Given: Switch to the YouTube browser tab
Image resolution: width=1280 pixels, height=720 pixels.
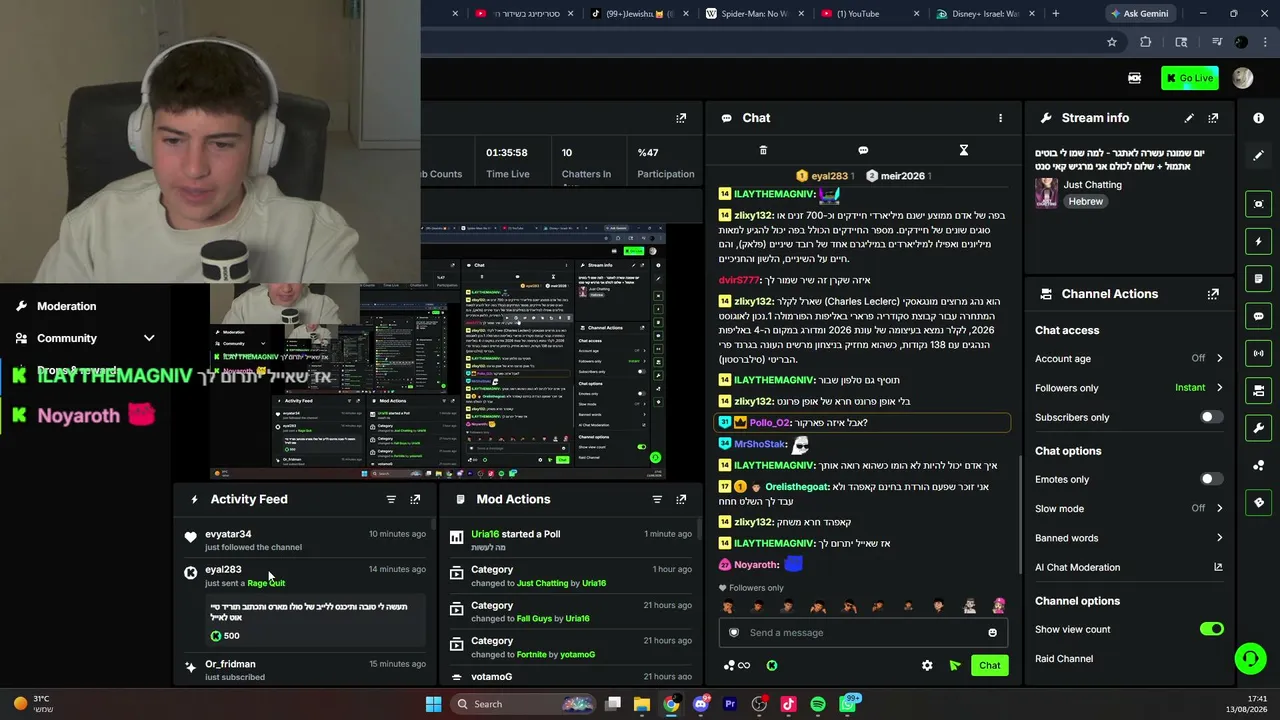Looking at the screenshot, I should coord(868,14).
